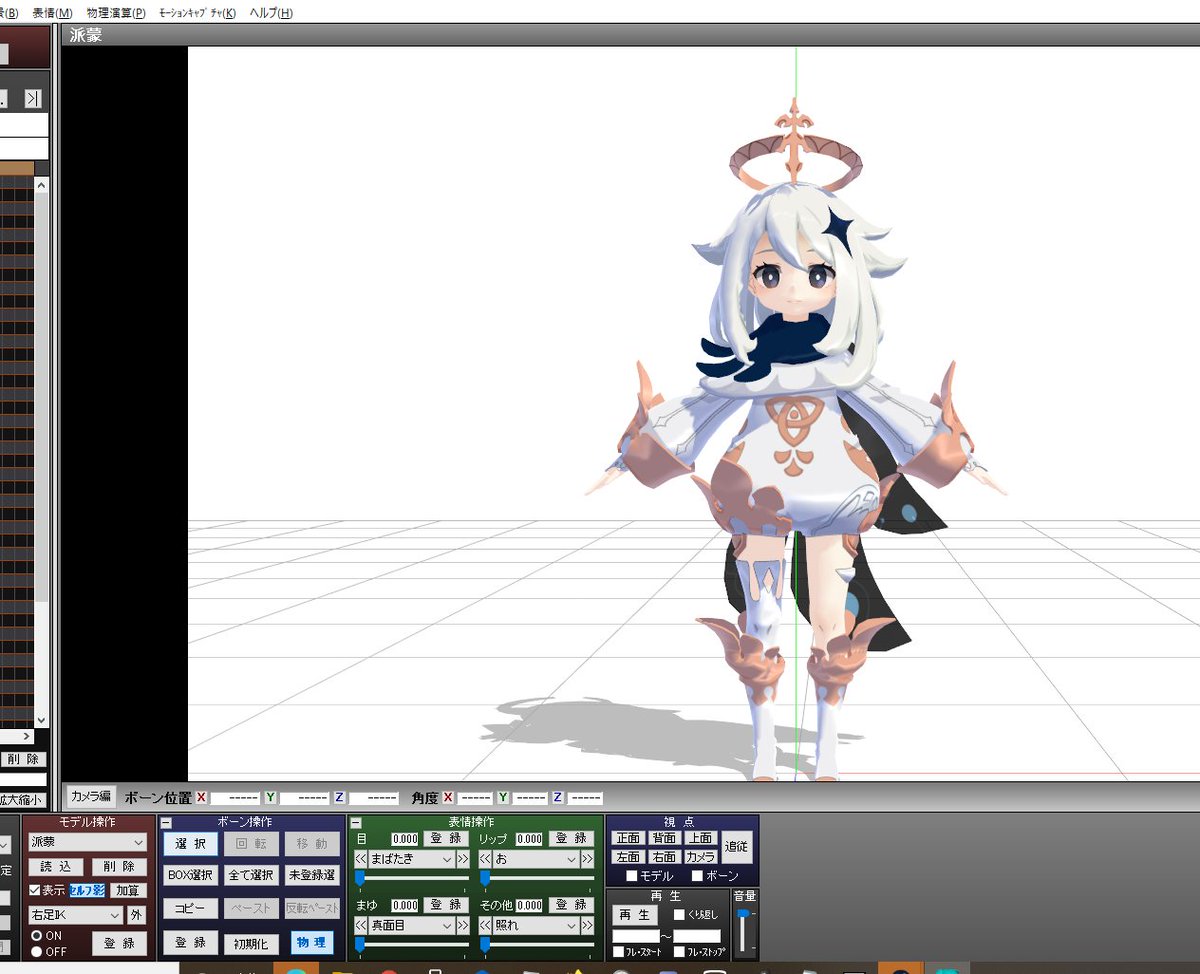Jump to last frame with >| button
Viewport: 1200px width, 974px height.
(33, 98)
